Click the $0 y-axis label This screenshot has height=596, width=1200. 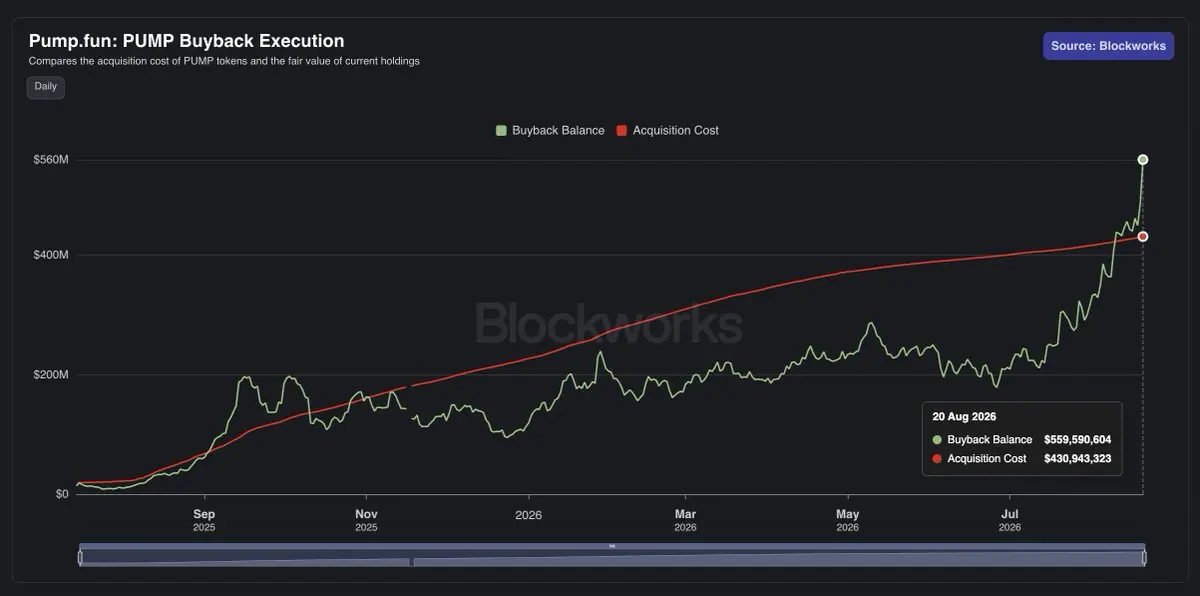click(x=62, y=494)
